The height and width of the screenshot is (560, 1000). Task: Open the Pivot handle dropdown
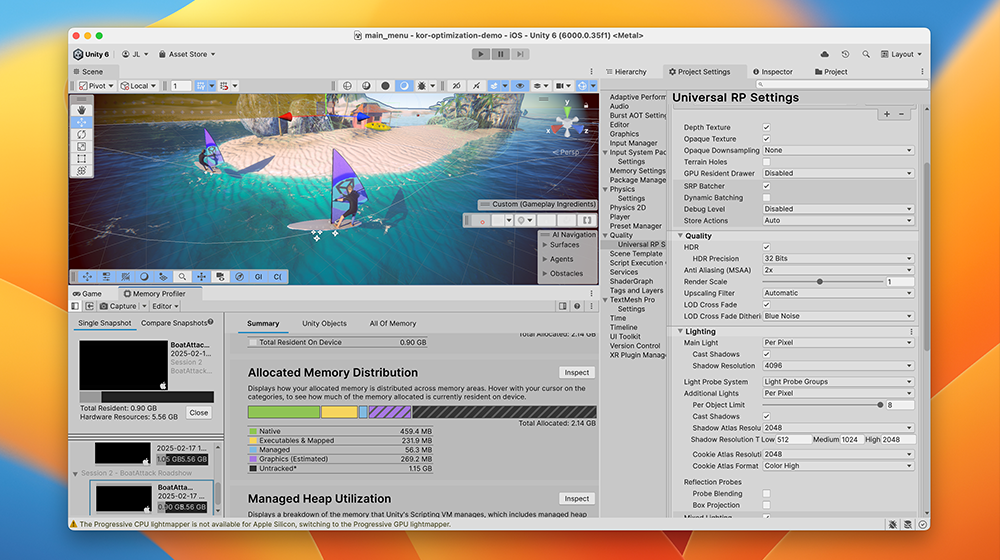[96, 85]
